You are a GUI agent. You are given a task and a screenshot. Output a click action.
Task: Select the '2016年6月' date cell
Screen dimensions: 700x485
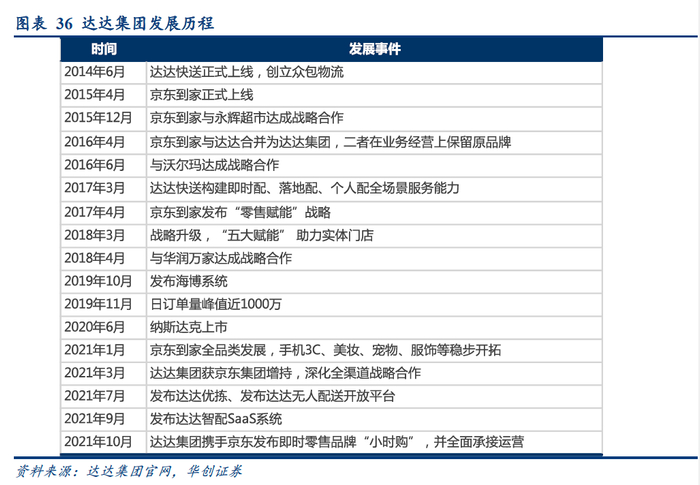[104, 165]
